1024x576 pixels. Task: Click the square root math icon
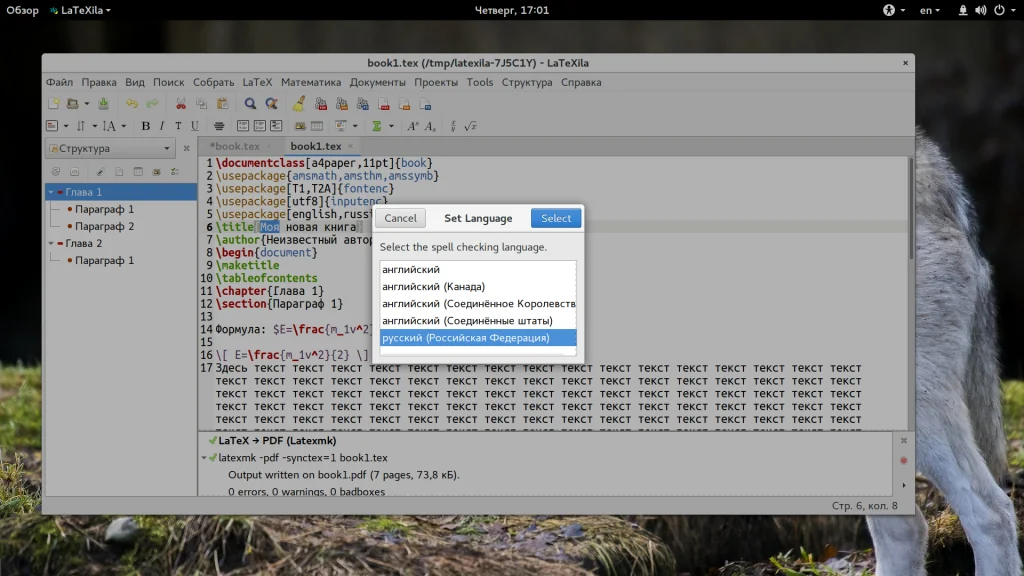click(470, 126)
